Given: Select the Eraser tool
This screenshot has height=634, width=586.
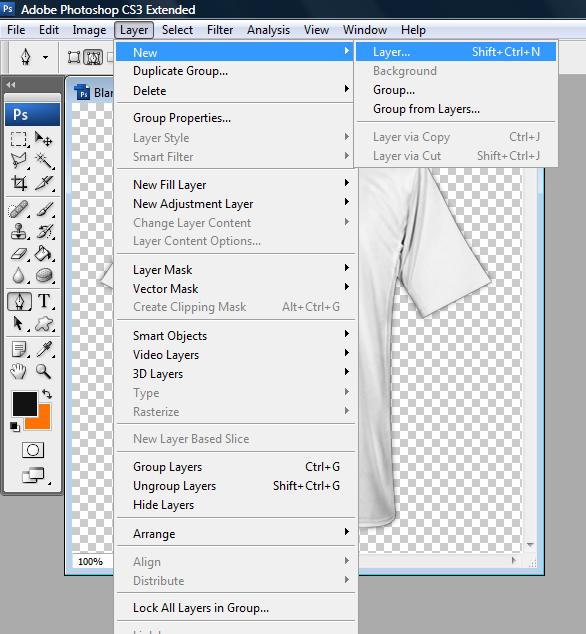Looking at the screenshot, I should click(x=19, y=254).
